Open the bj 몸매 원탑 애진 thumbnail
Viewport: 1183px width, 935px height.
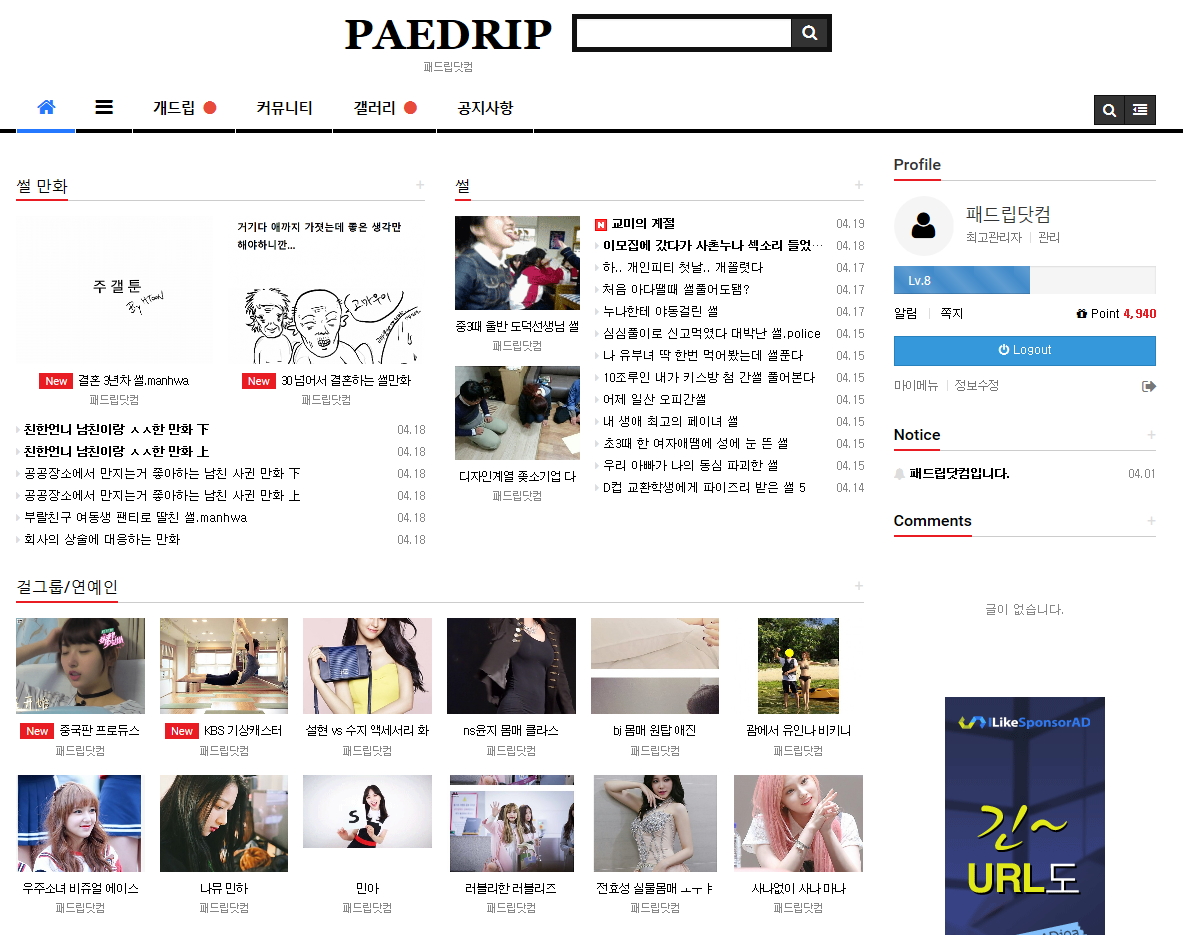[x=655, y=666]
